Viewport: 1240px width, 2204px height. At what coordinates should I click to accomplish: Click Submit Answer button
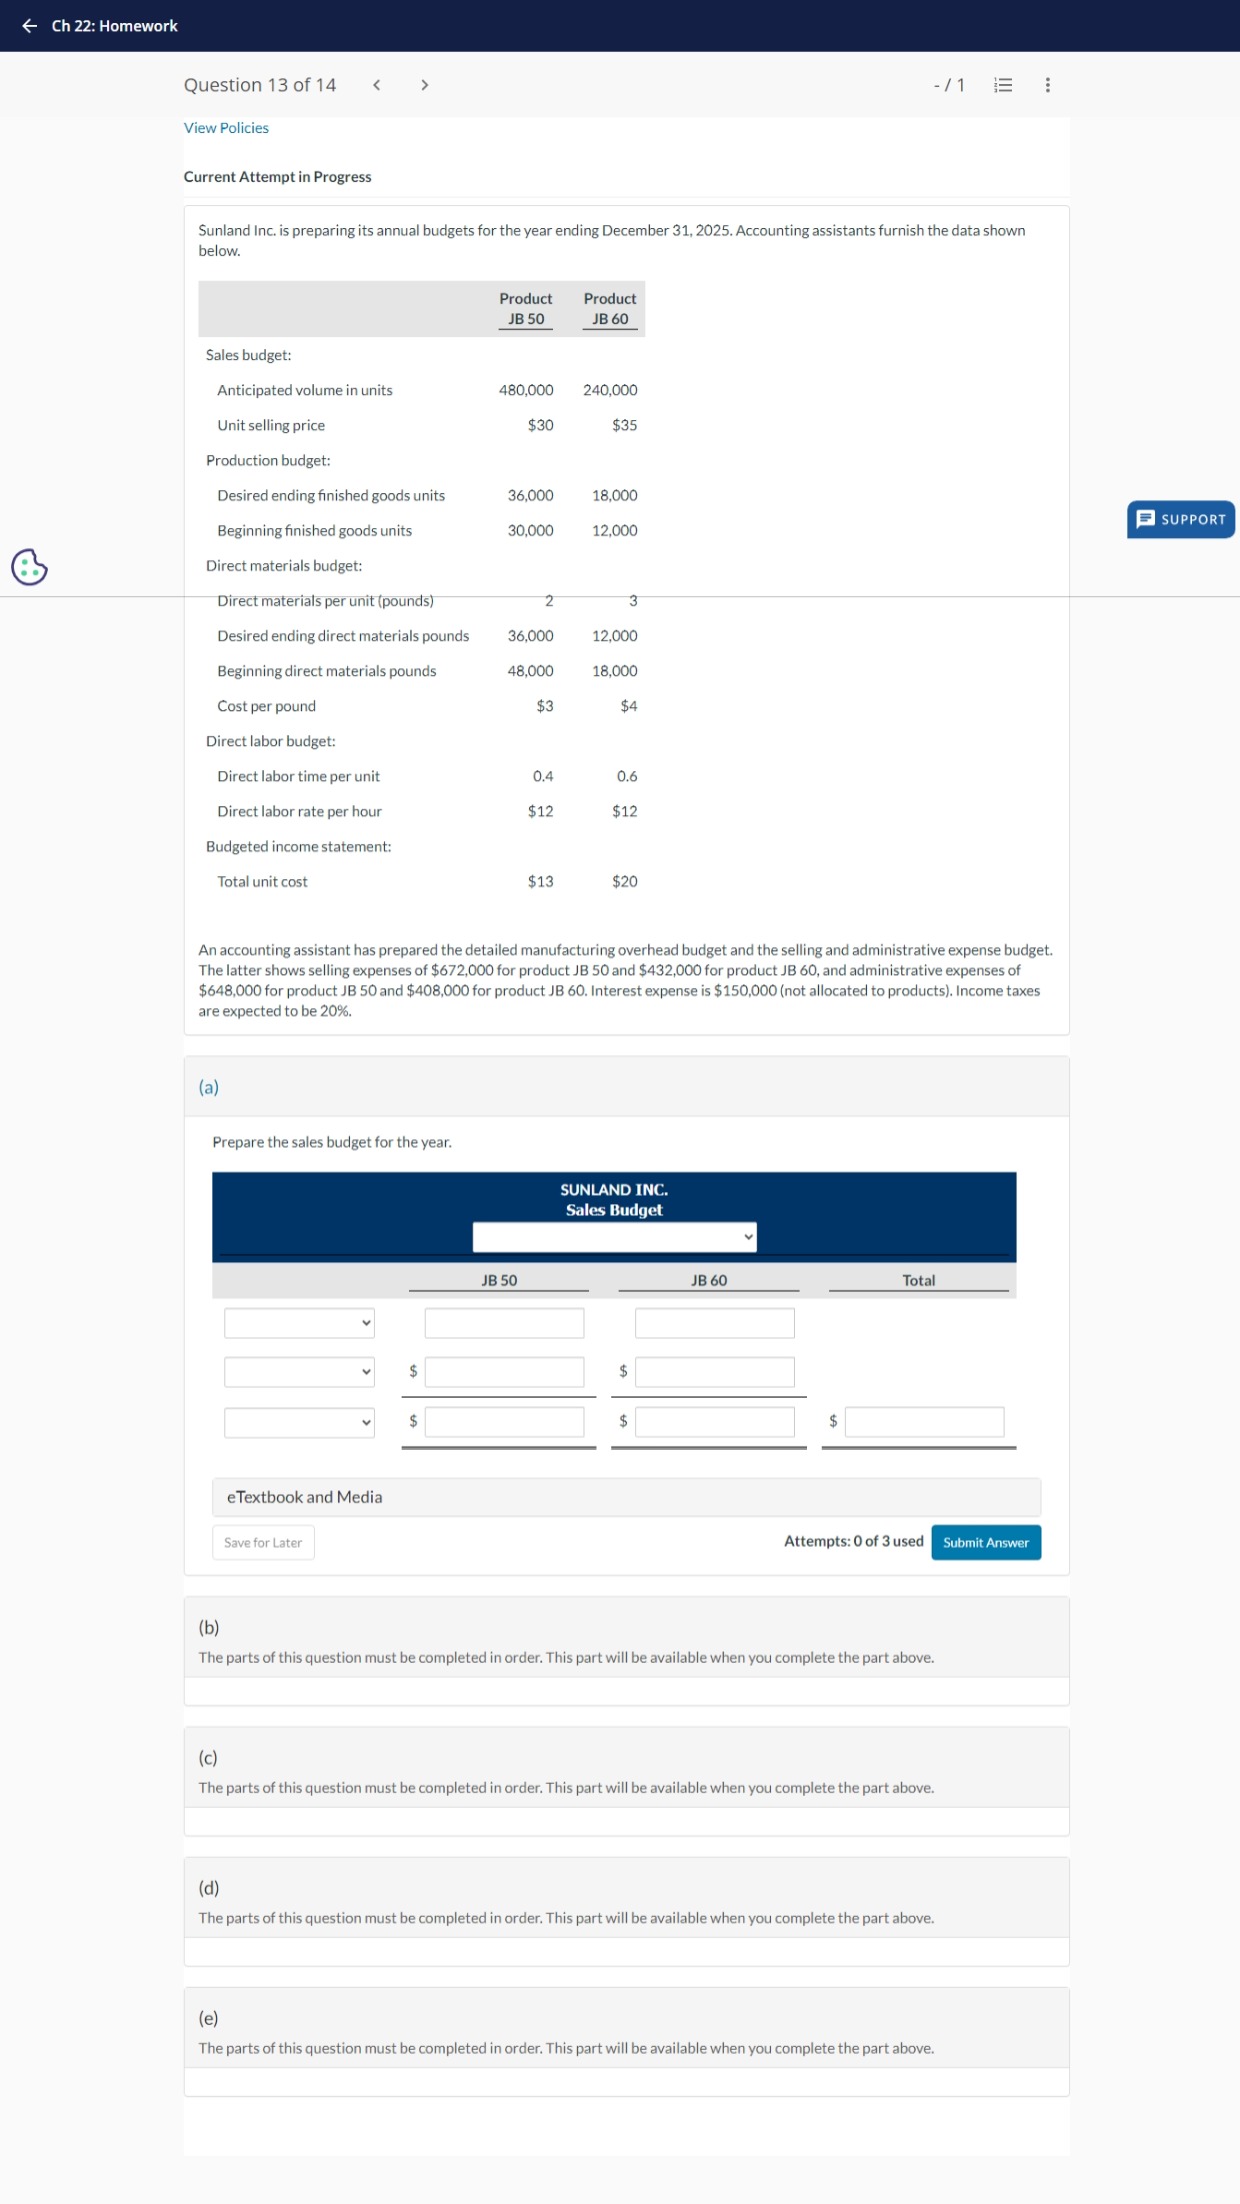click(x=986, y=1542)
